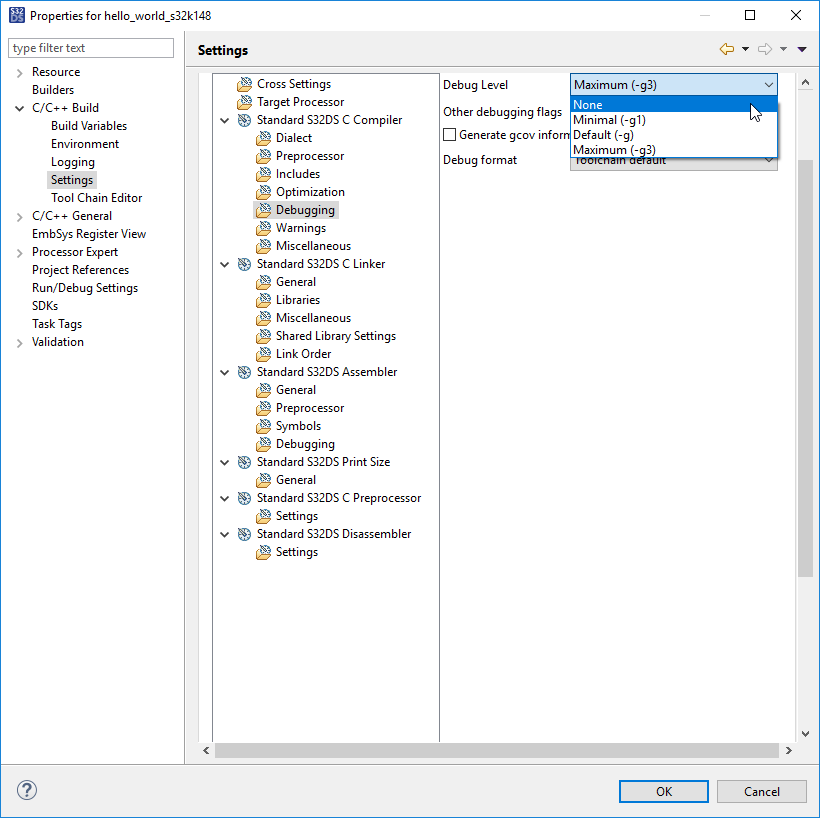
Task: Collapse the Standard S32DS C Linker node
Action: [225, 264]
